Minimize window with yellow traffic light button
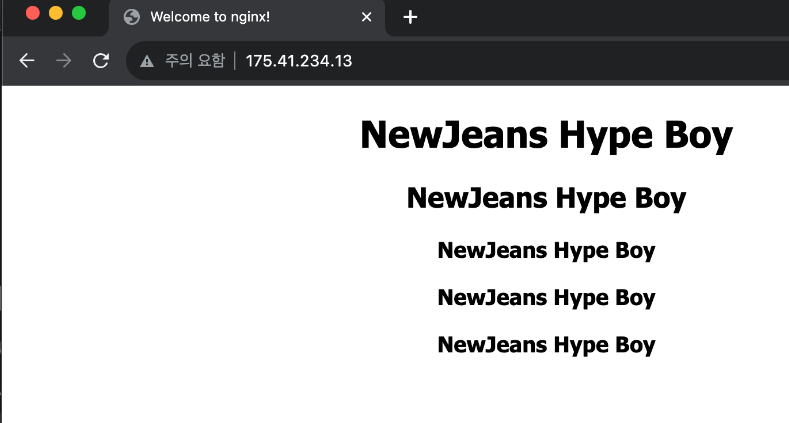 [x=56, y=13]
